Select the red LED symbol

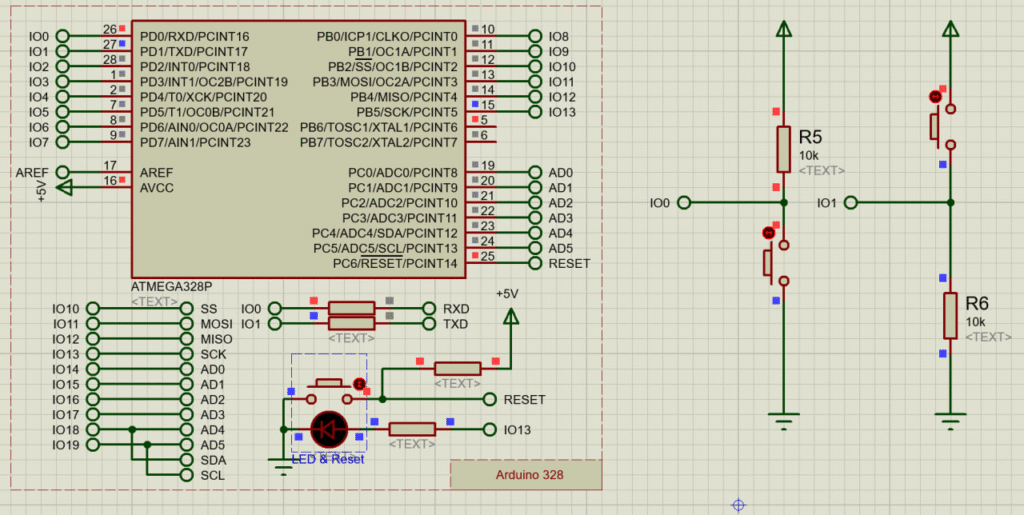pos(328,429)
